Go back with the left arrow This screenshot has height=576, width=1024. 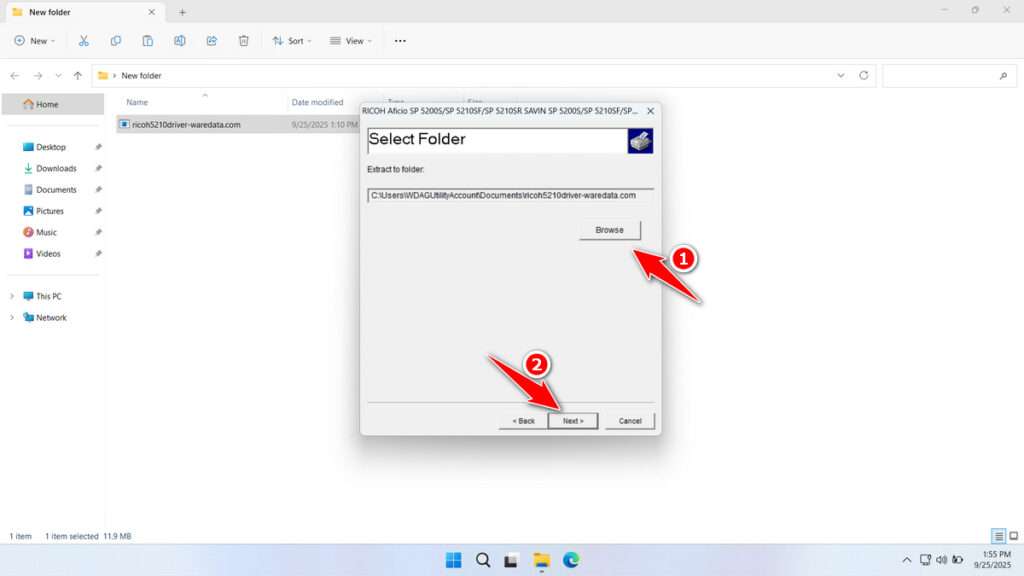pos(14,76)
